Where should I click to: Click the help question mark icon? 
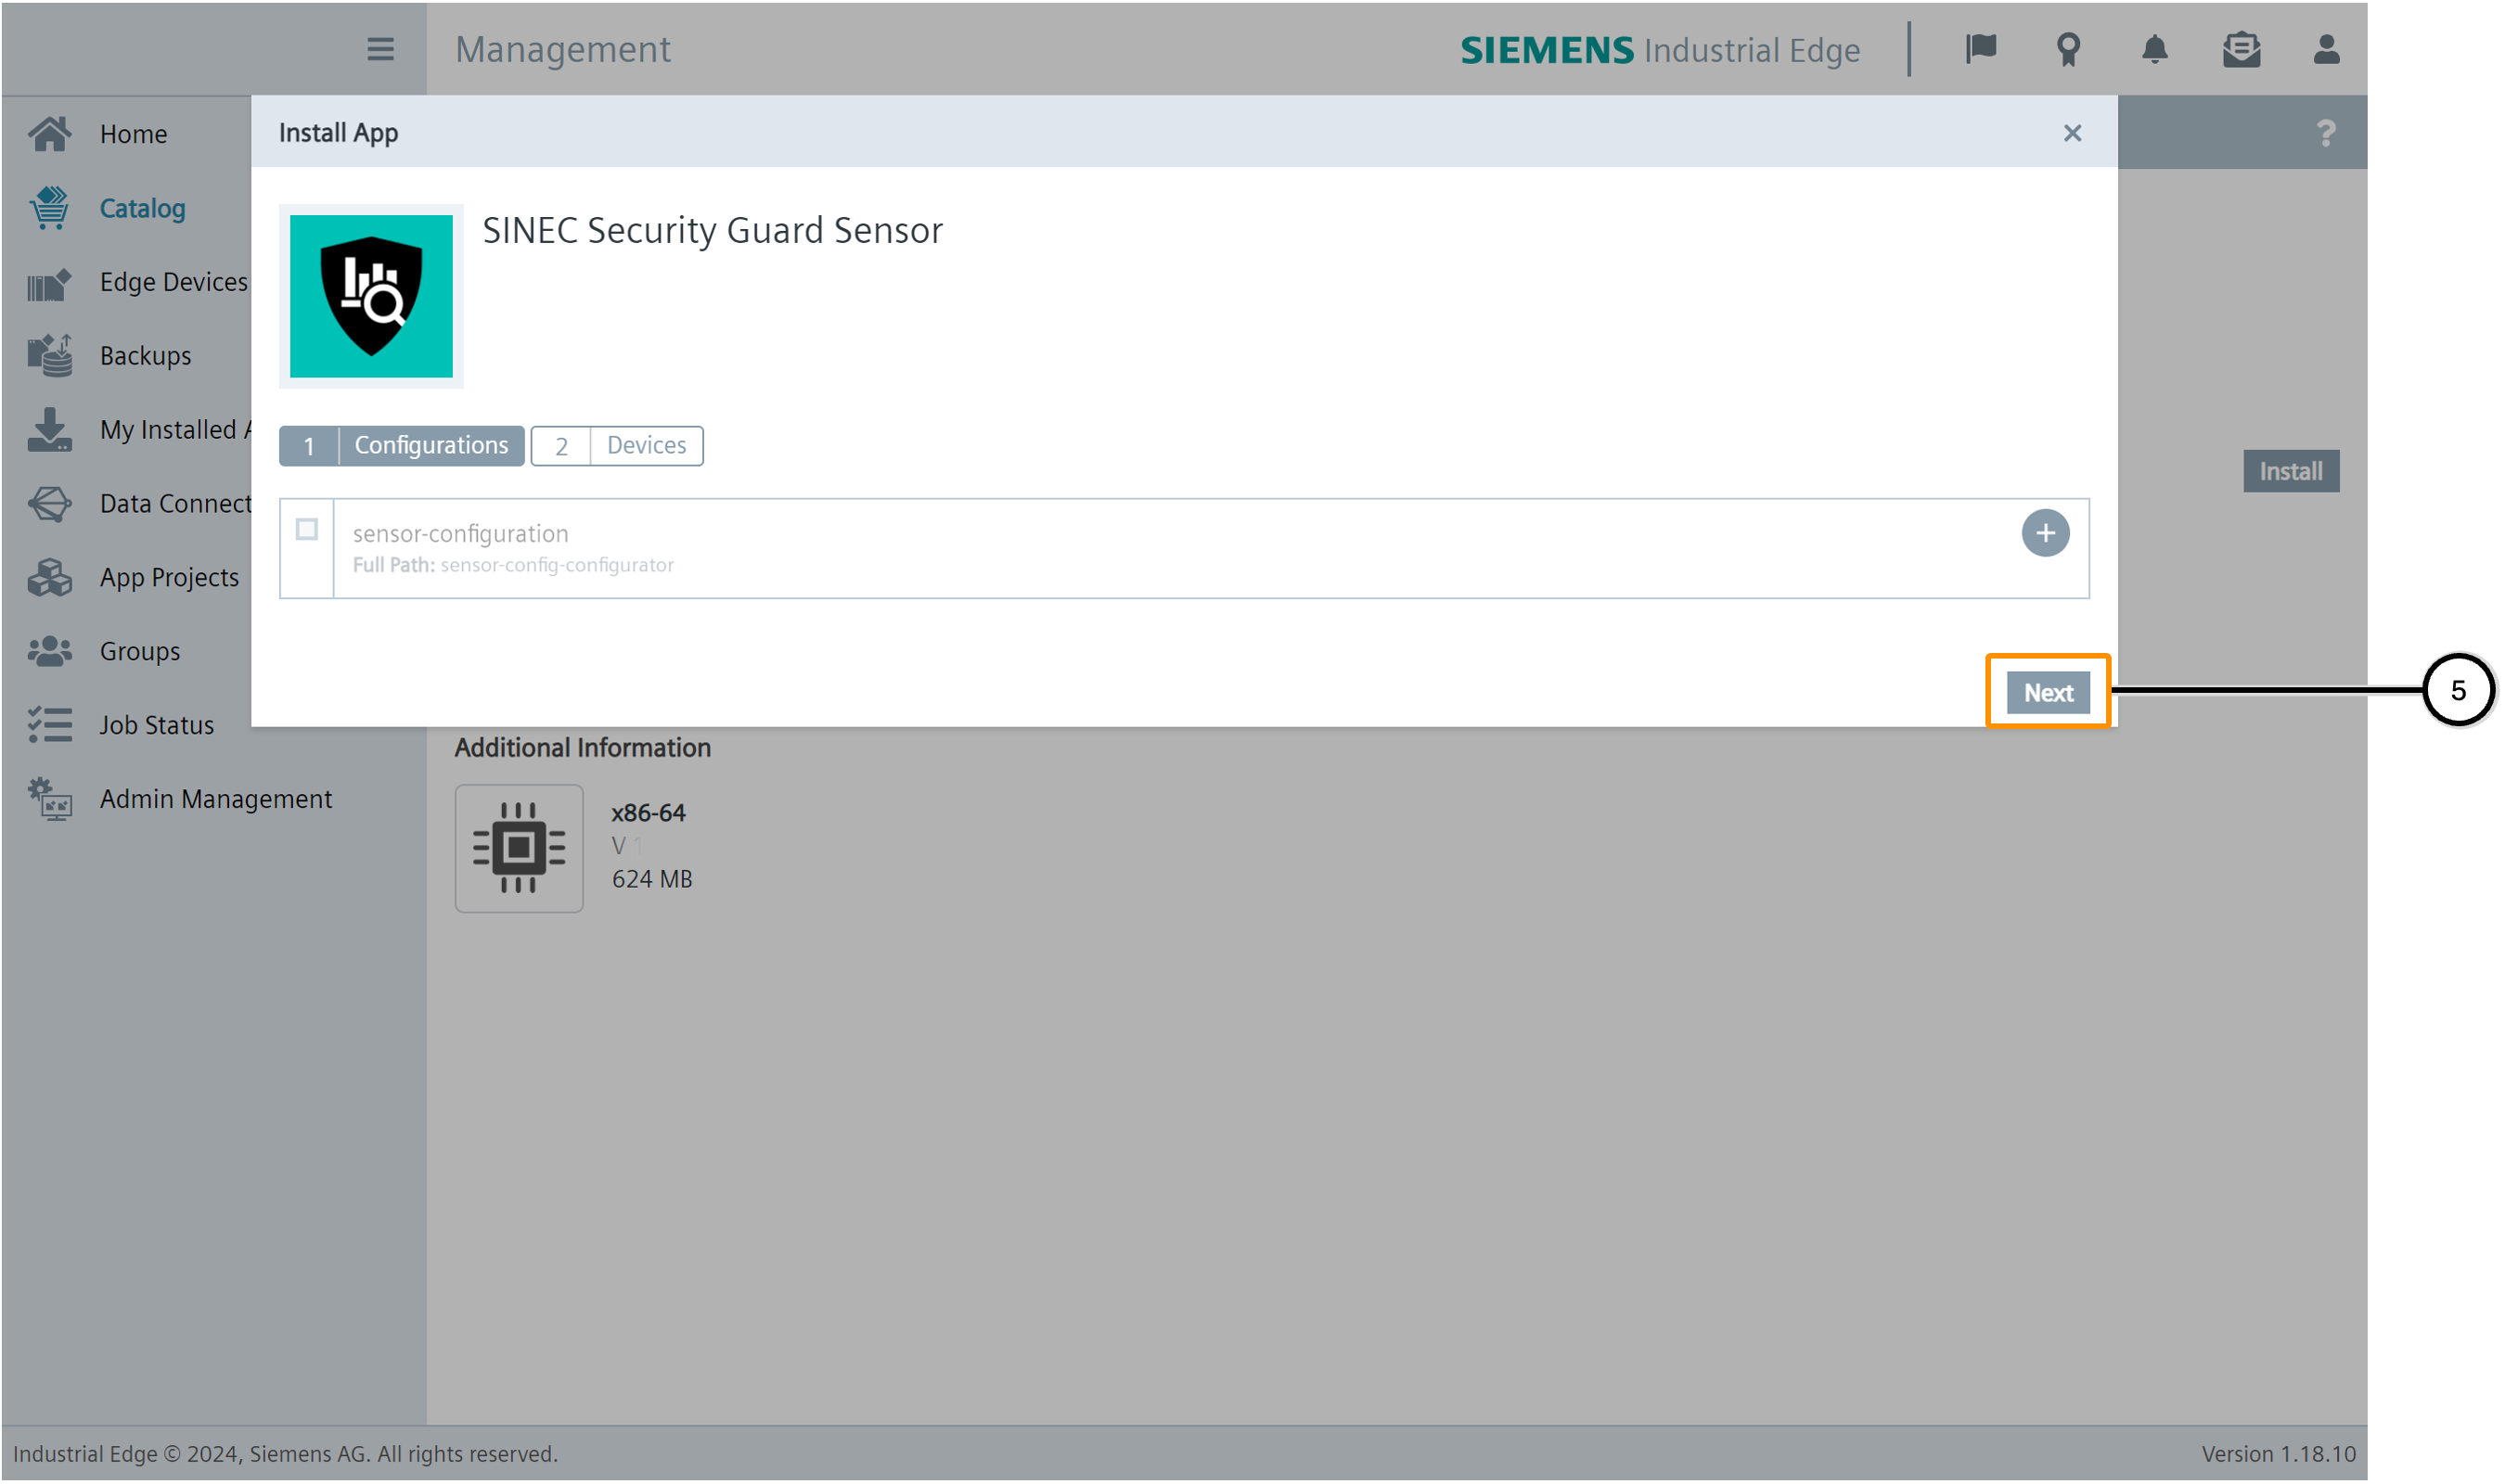click(2325, 133)
